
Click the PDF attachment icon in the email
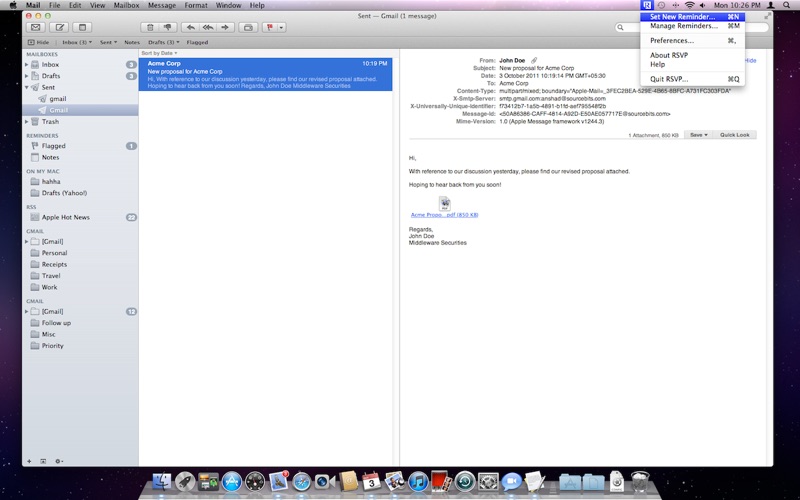coord(444,203)
